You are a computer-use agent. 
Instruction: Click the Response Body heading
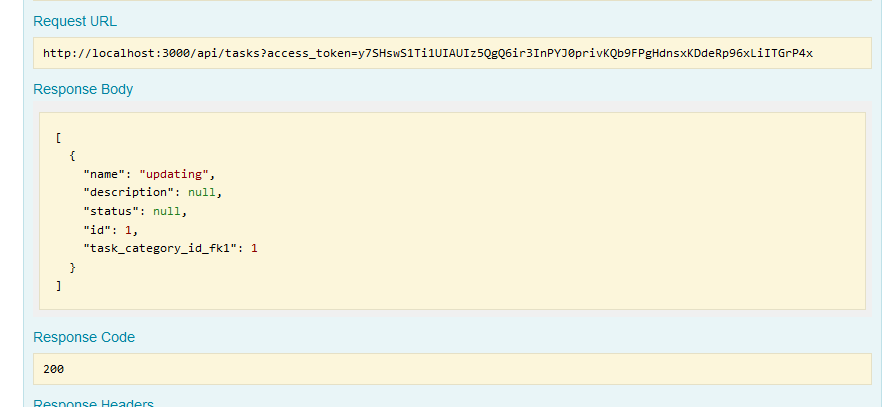(x=83, y=90)
